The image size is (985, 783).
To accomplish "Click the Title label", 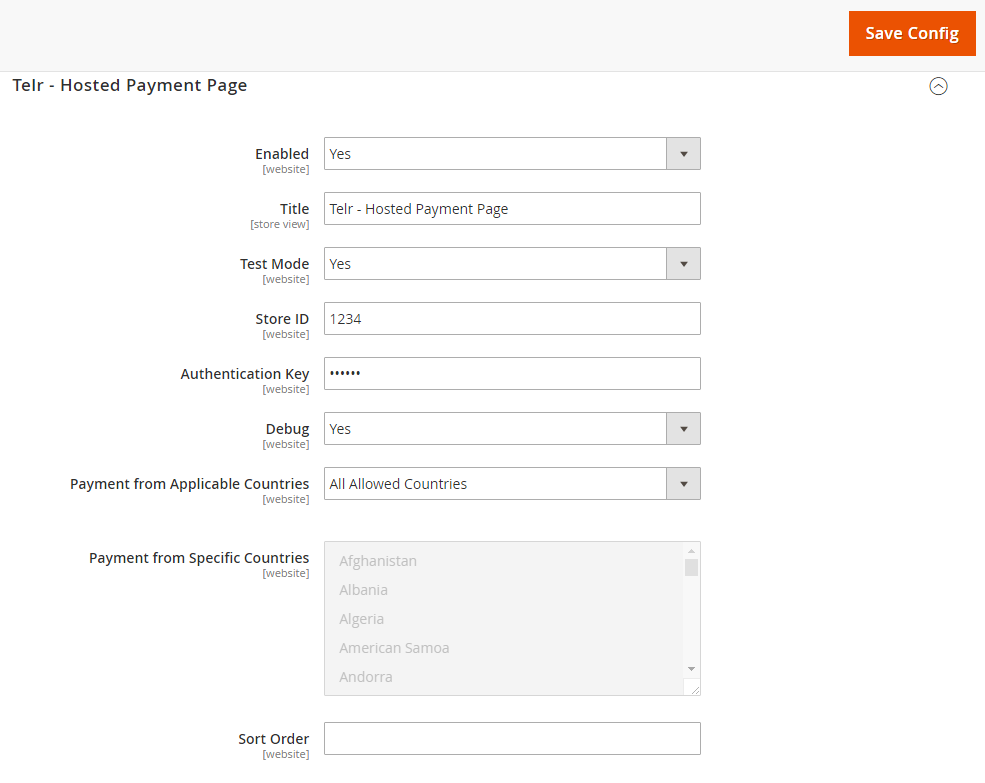I will point(295,209).
